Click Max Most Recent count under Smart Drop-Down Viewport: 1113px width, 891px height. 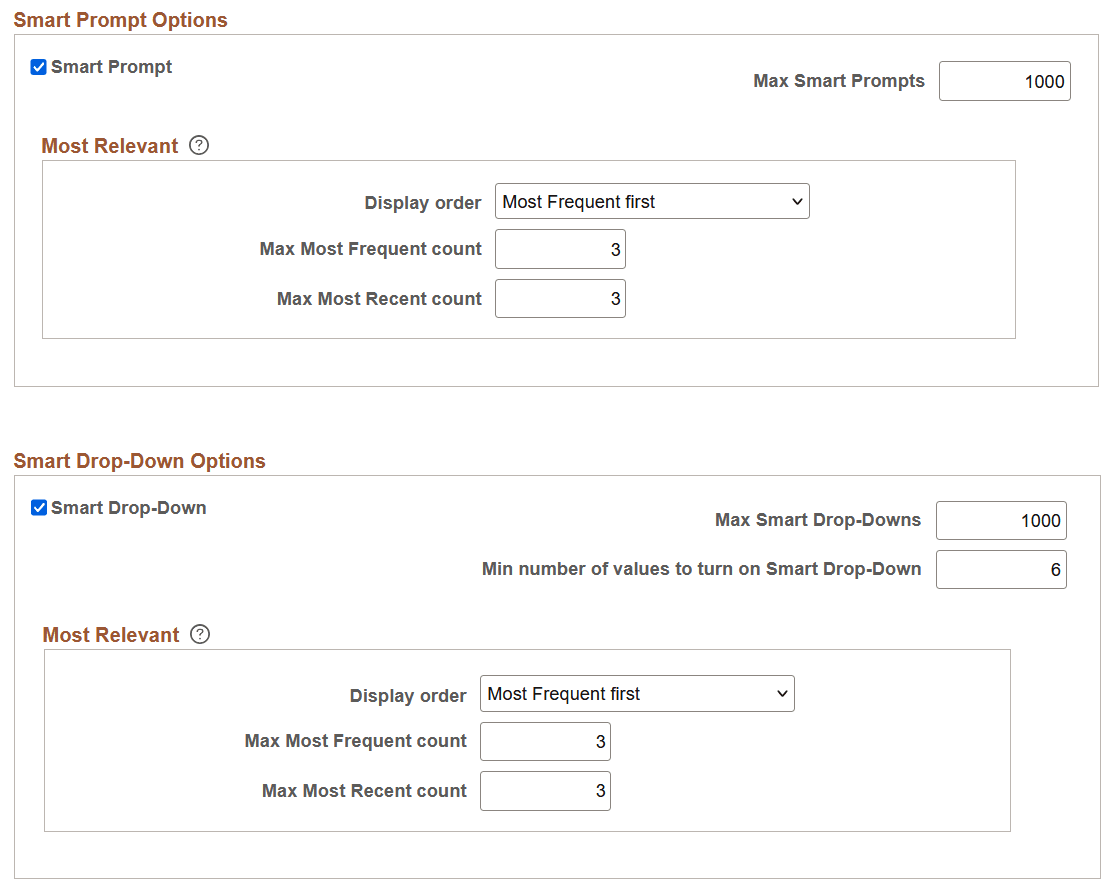point(545,790)
